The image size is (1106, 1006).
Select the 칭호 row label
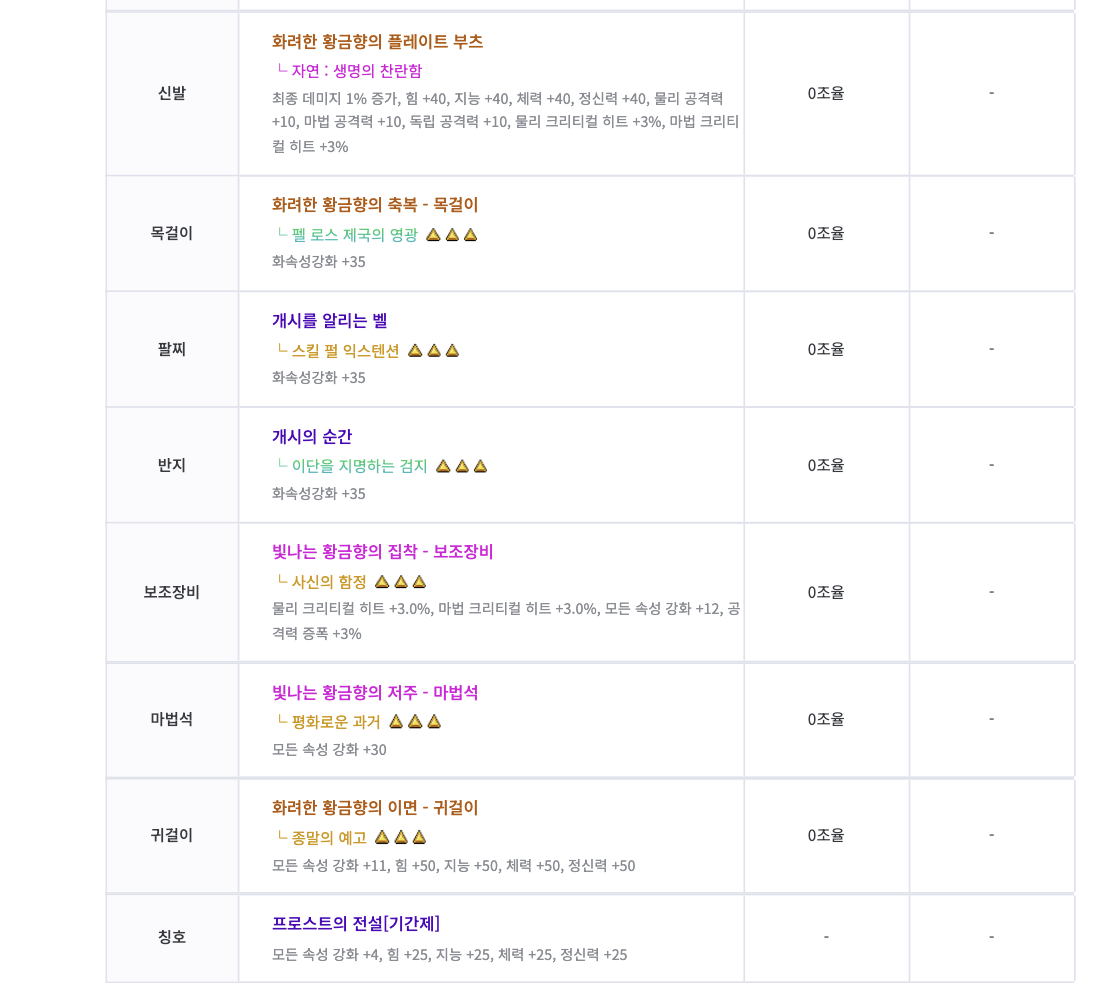172,937
